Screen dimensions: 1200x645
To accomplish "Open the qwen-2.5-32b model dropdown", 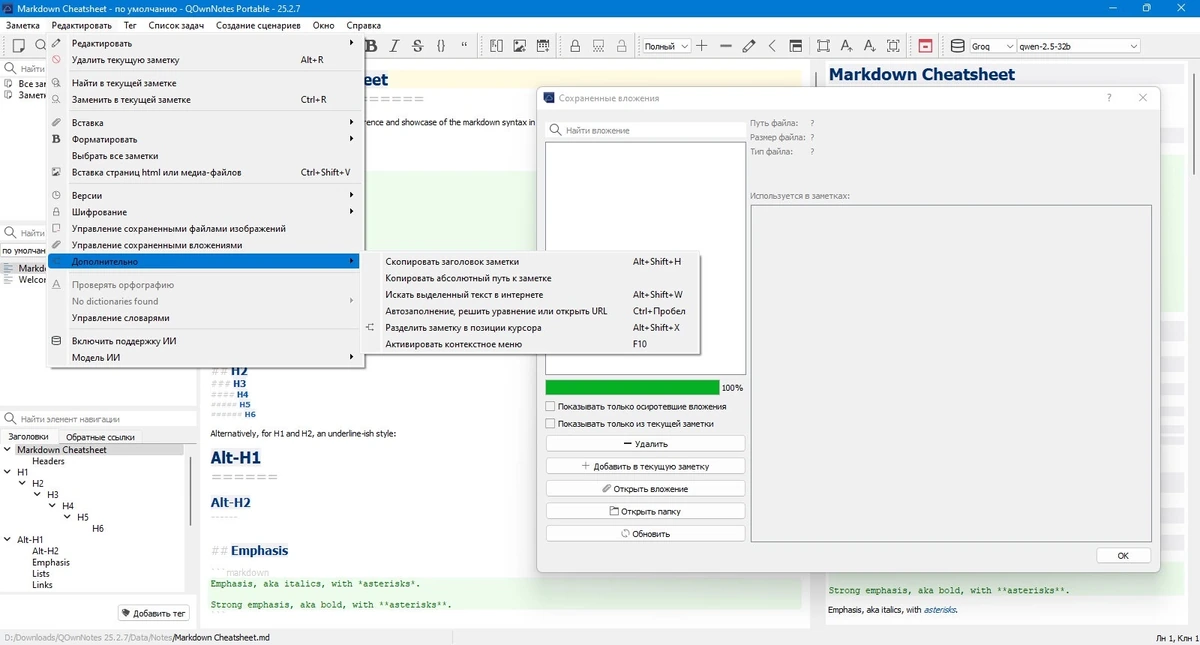I will [x=1078, y=46].
